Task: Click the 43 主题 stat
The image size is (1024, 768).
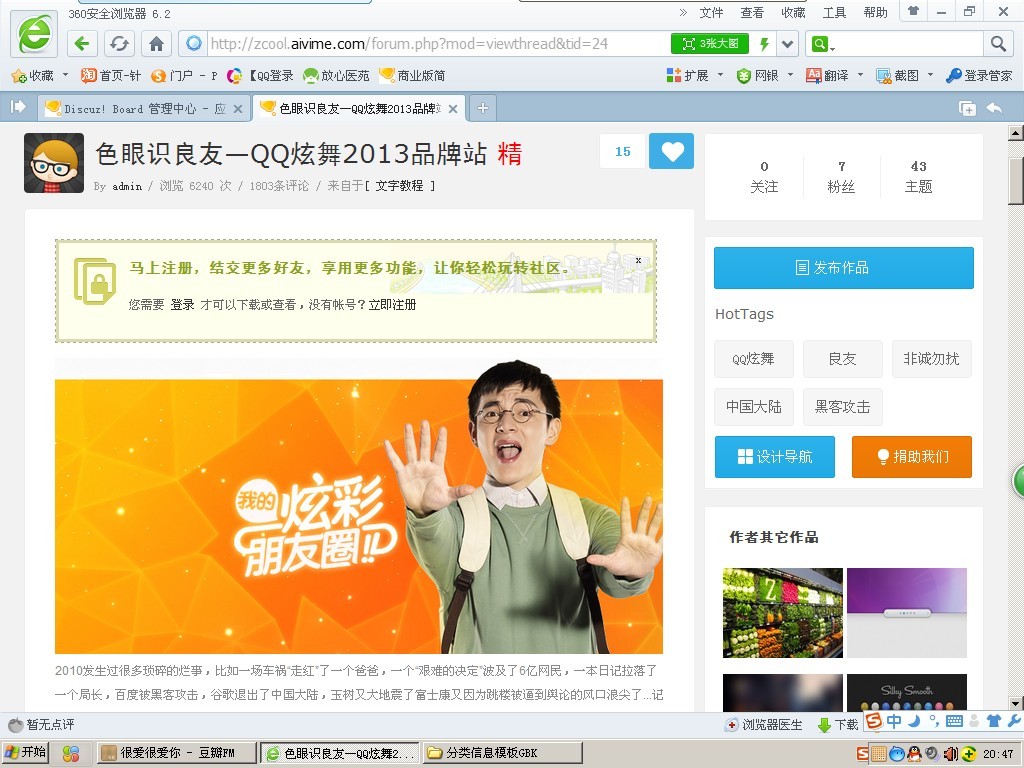Action: 918,176
